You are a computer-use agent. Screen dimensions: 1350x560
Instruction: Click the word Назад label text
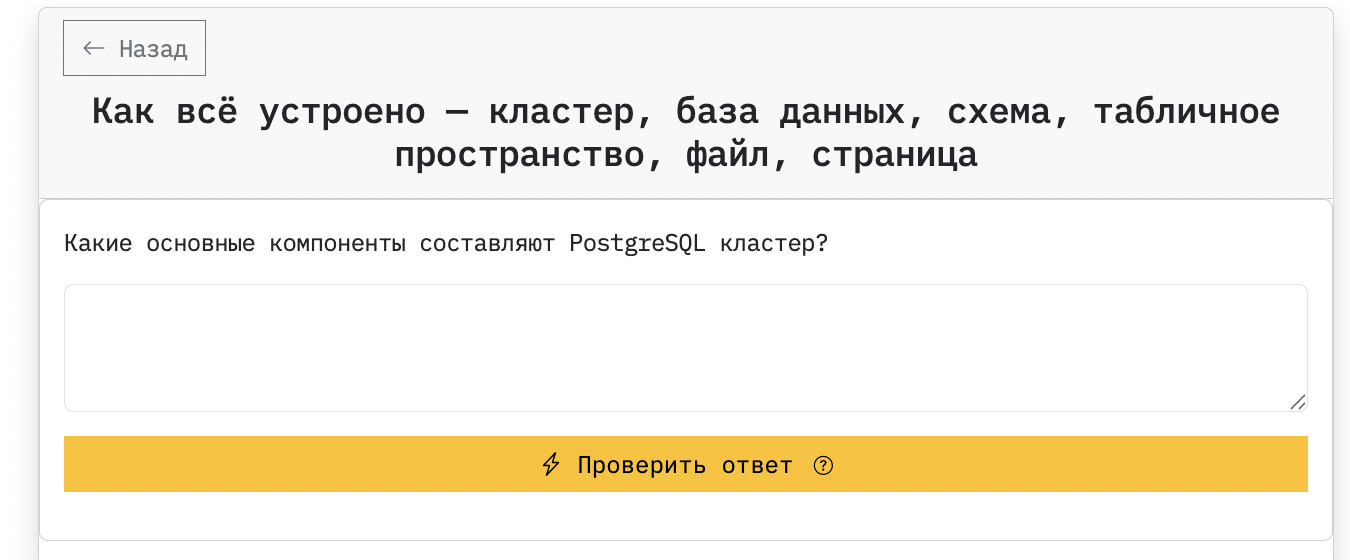pos(153,49)
